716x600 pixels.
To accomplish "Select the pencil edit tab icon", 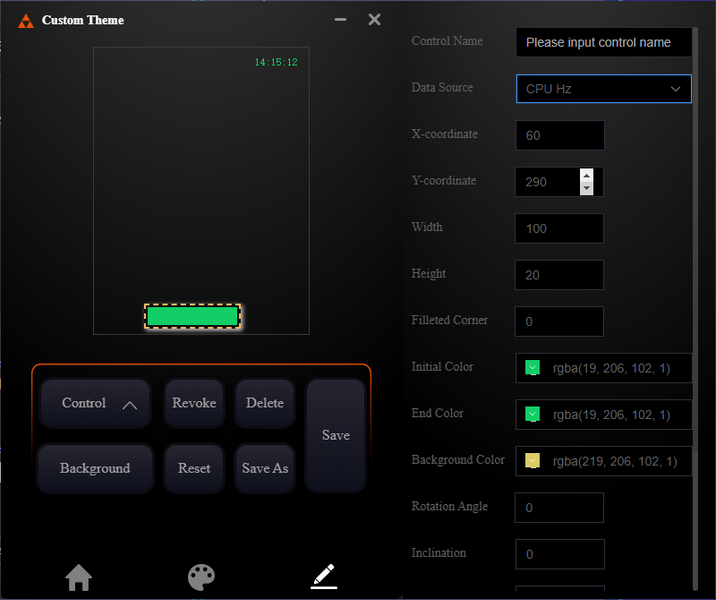I will click(324, 576).
